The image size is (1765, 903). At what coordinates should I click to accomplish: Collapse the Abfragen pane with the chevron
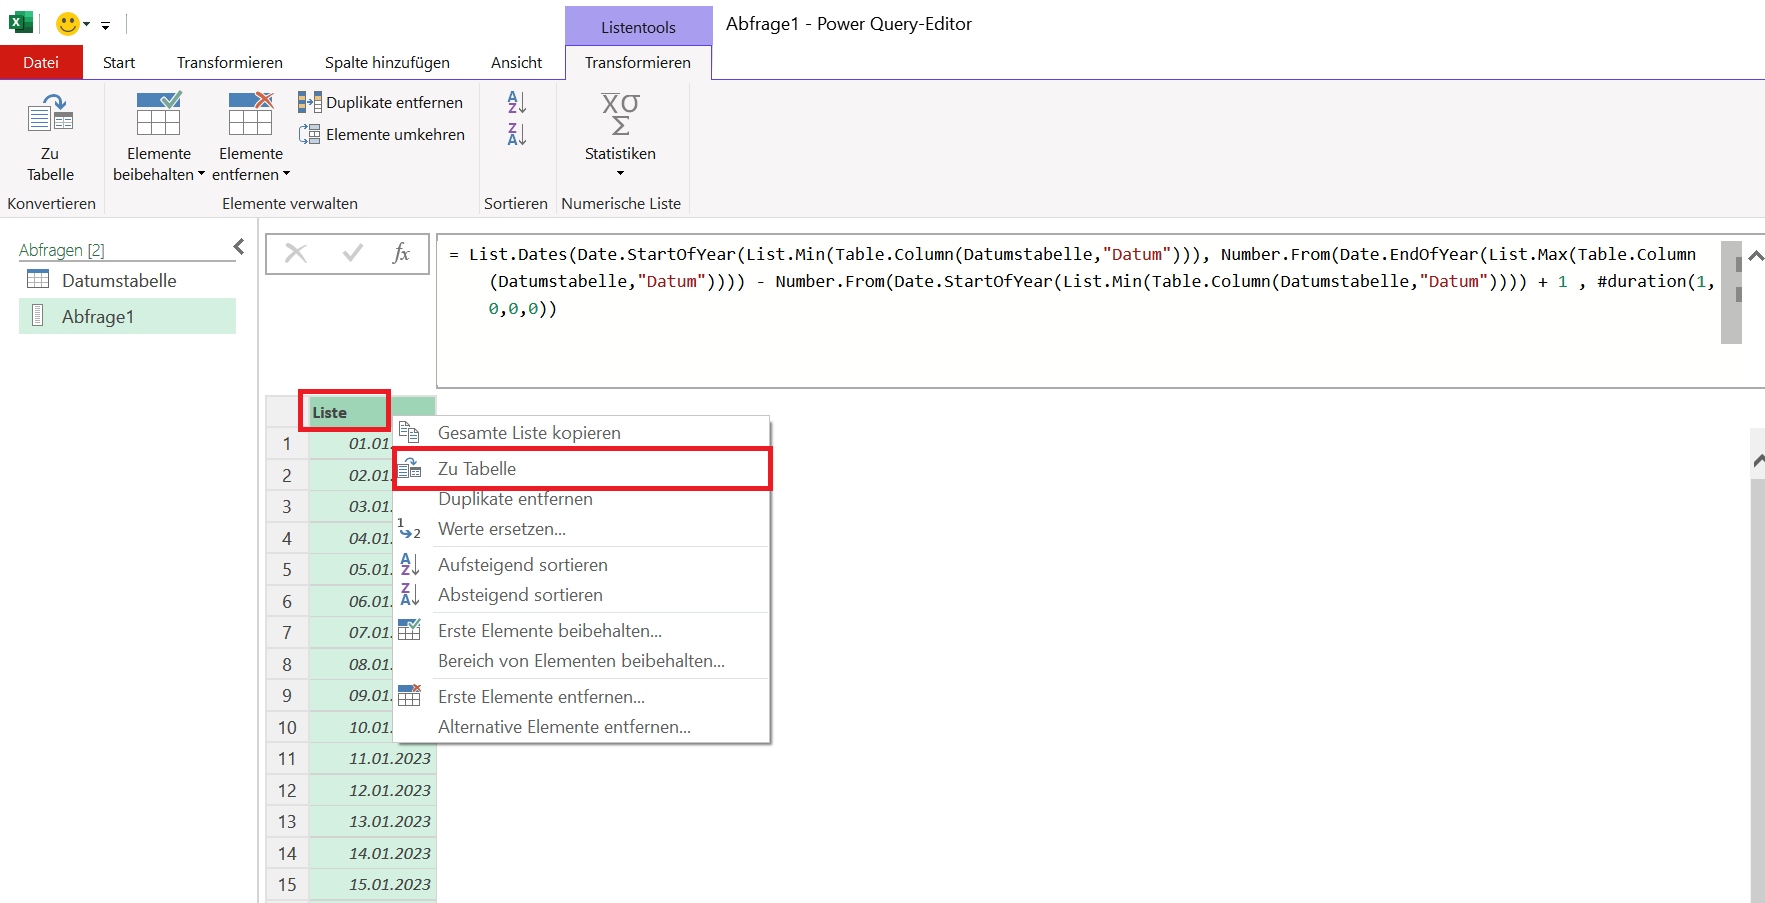coord(239,247)
